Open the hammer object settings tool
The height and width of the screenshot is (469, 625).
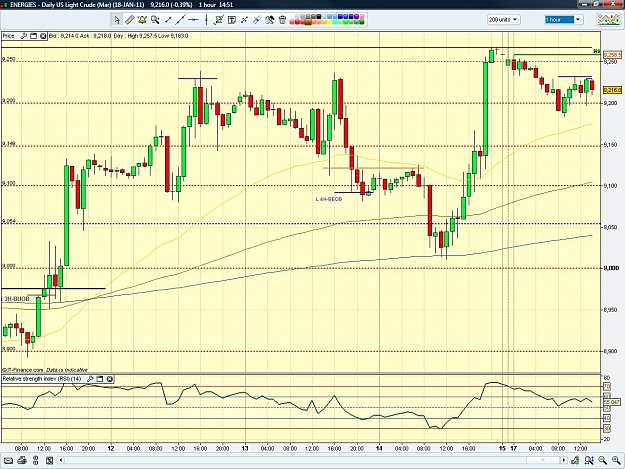(x=270, y=20)
